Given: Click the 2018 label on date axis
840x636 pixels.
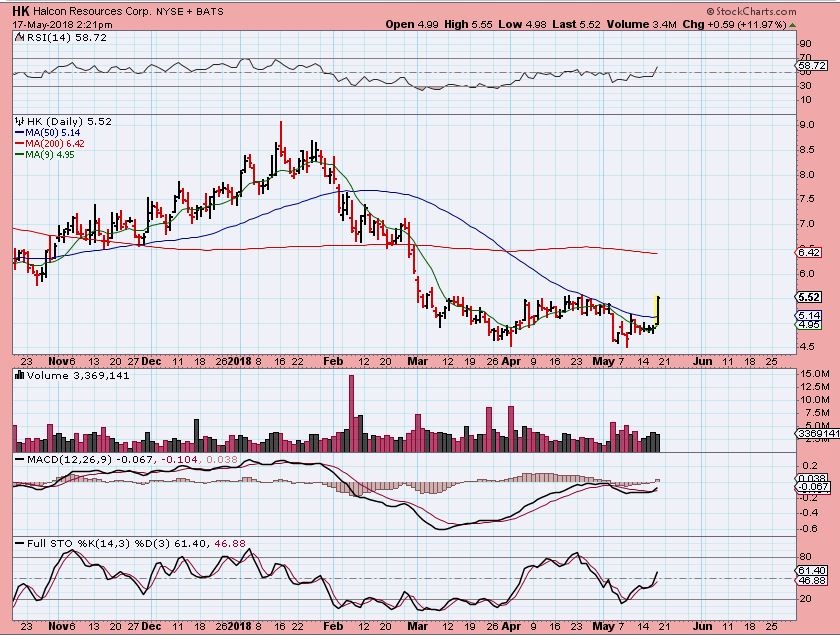Looking at the screenshot, I should (x=241, y=359).
